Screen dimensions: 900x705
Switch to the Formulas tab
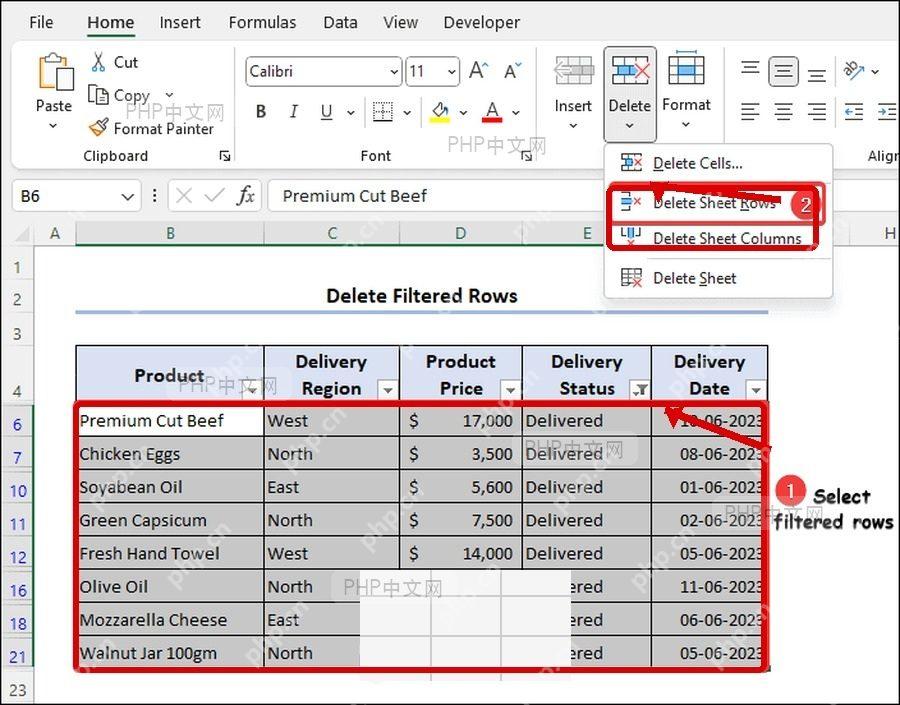[x=262, y=22]
